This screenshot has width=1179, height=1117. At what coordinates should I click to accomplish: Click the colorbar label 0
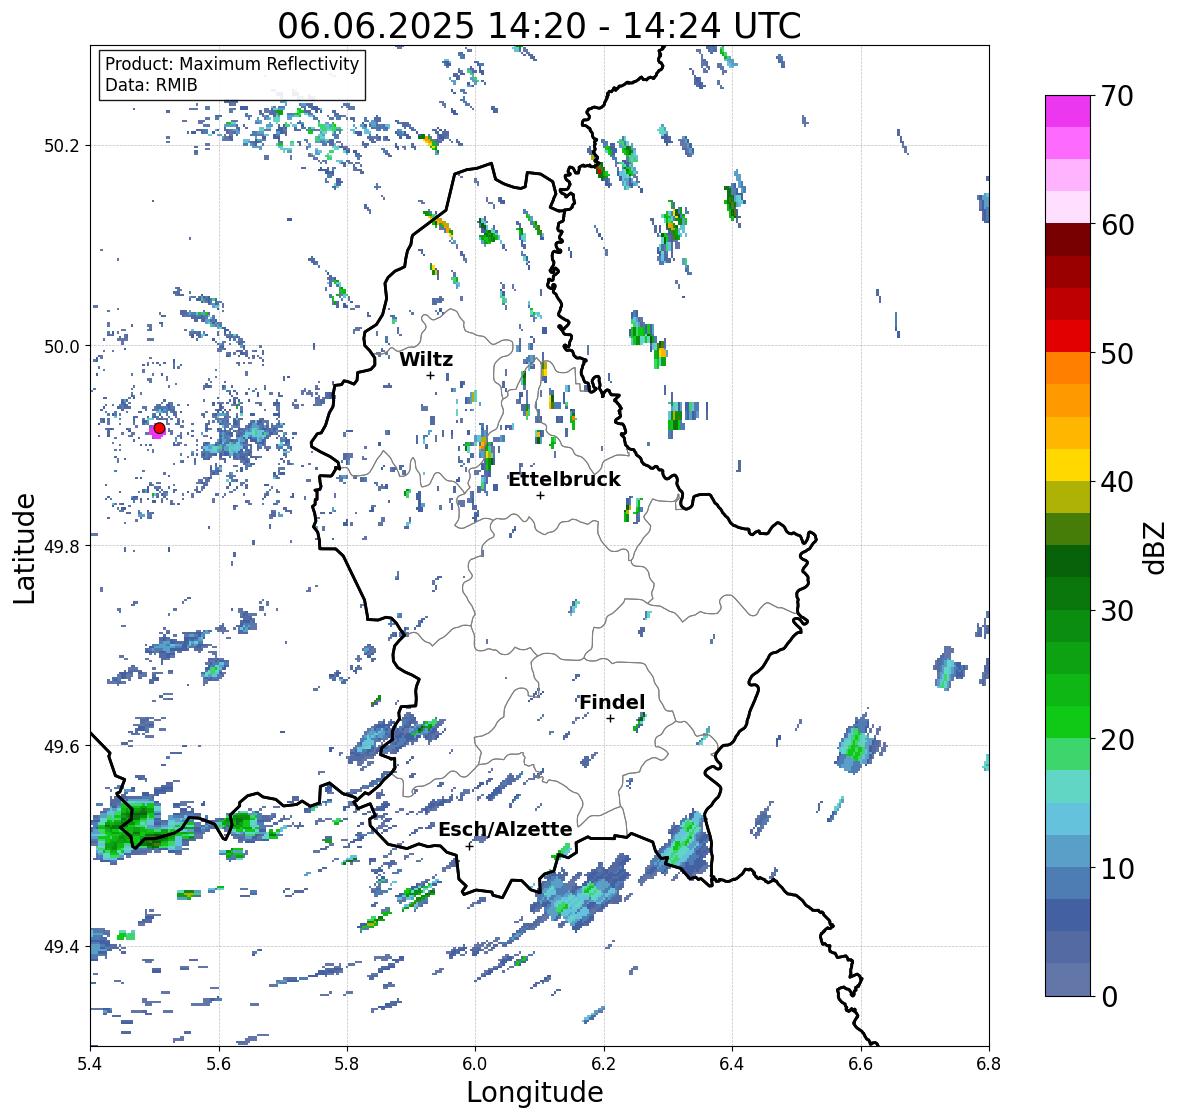click(x=1109, y=997)
